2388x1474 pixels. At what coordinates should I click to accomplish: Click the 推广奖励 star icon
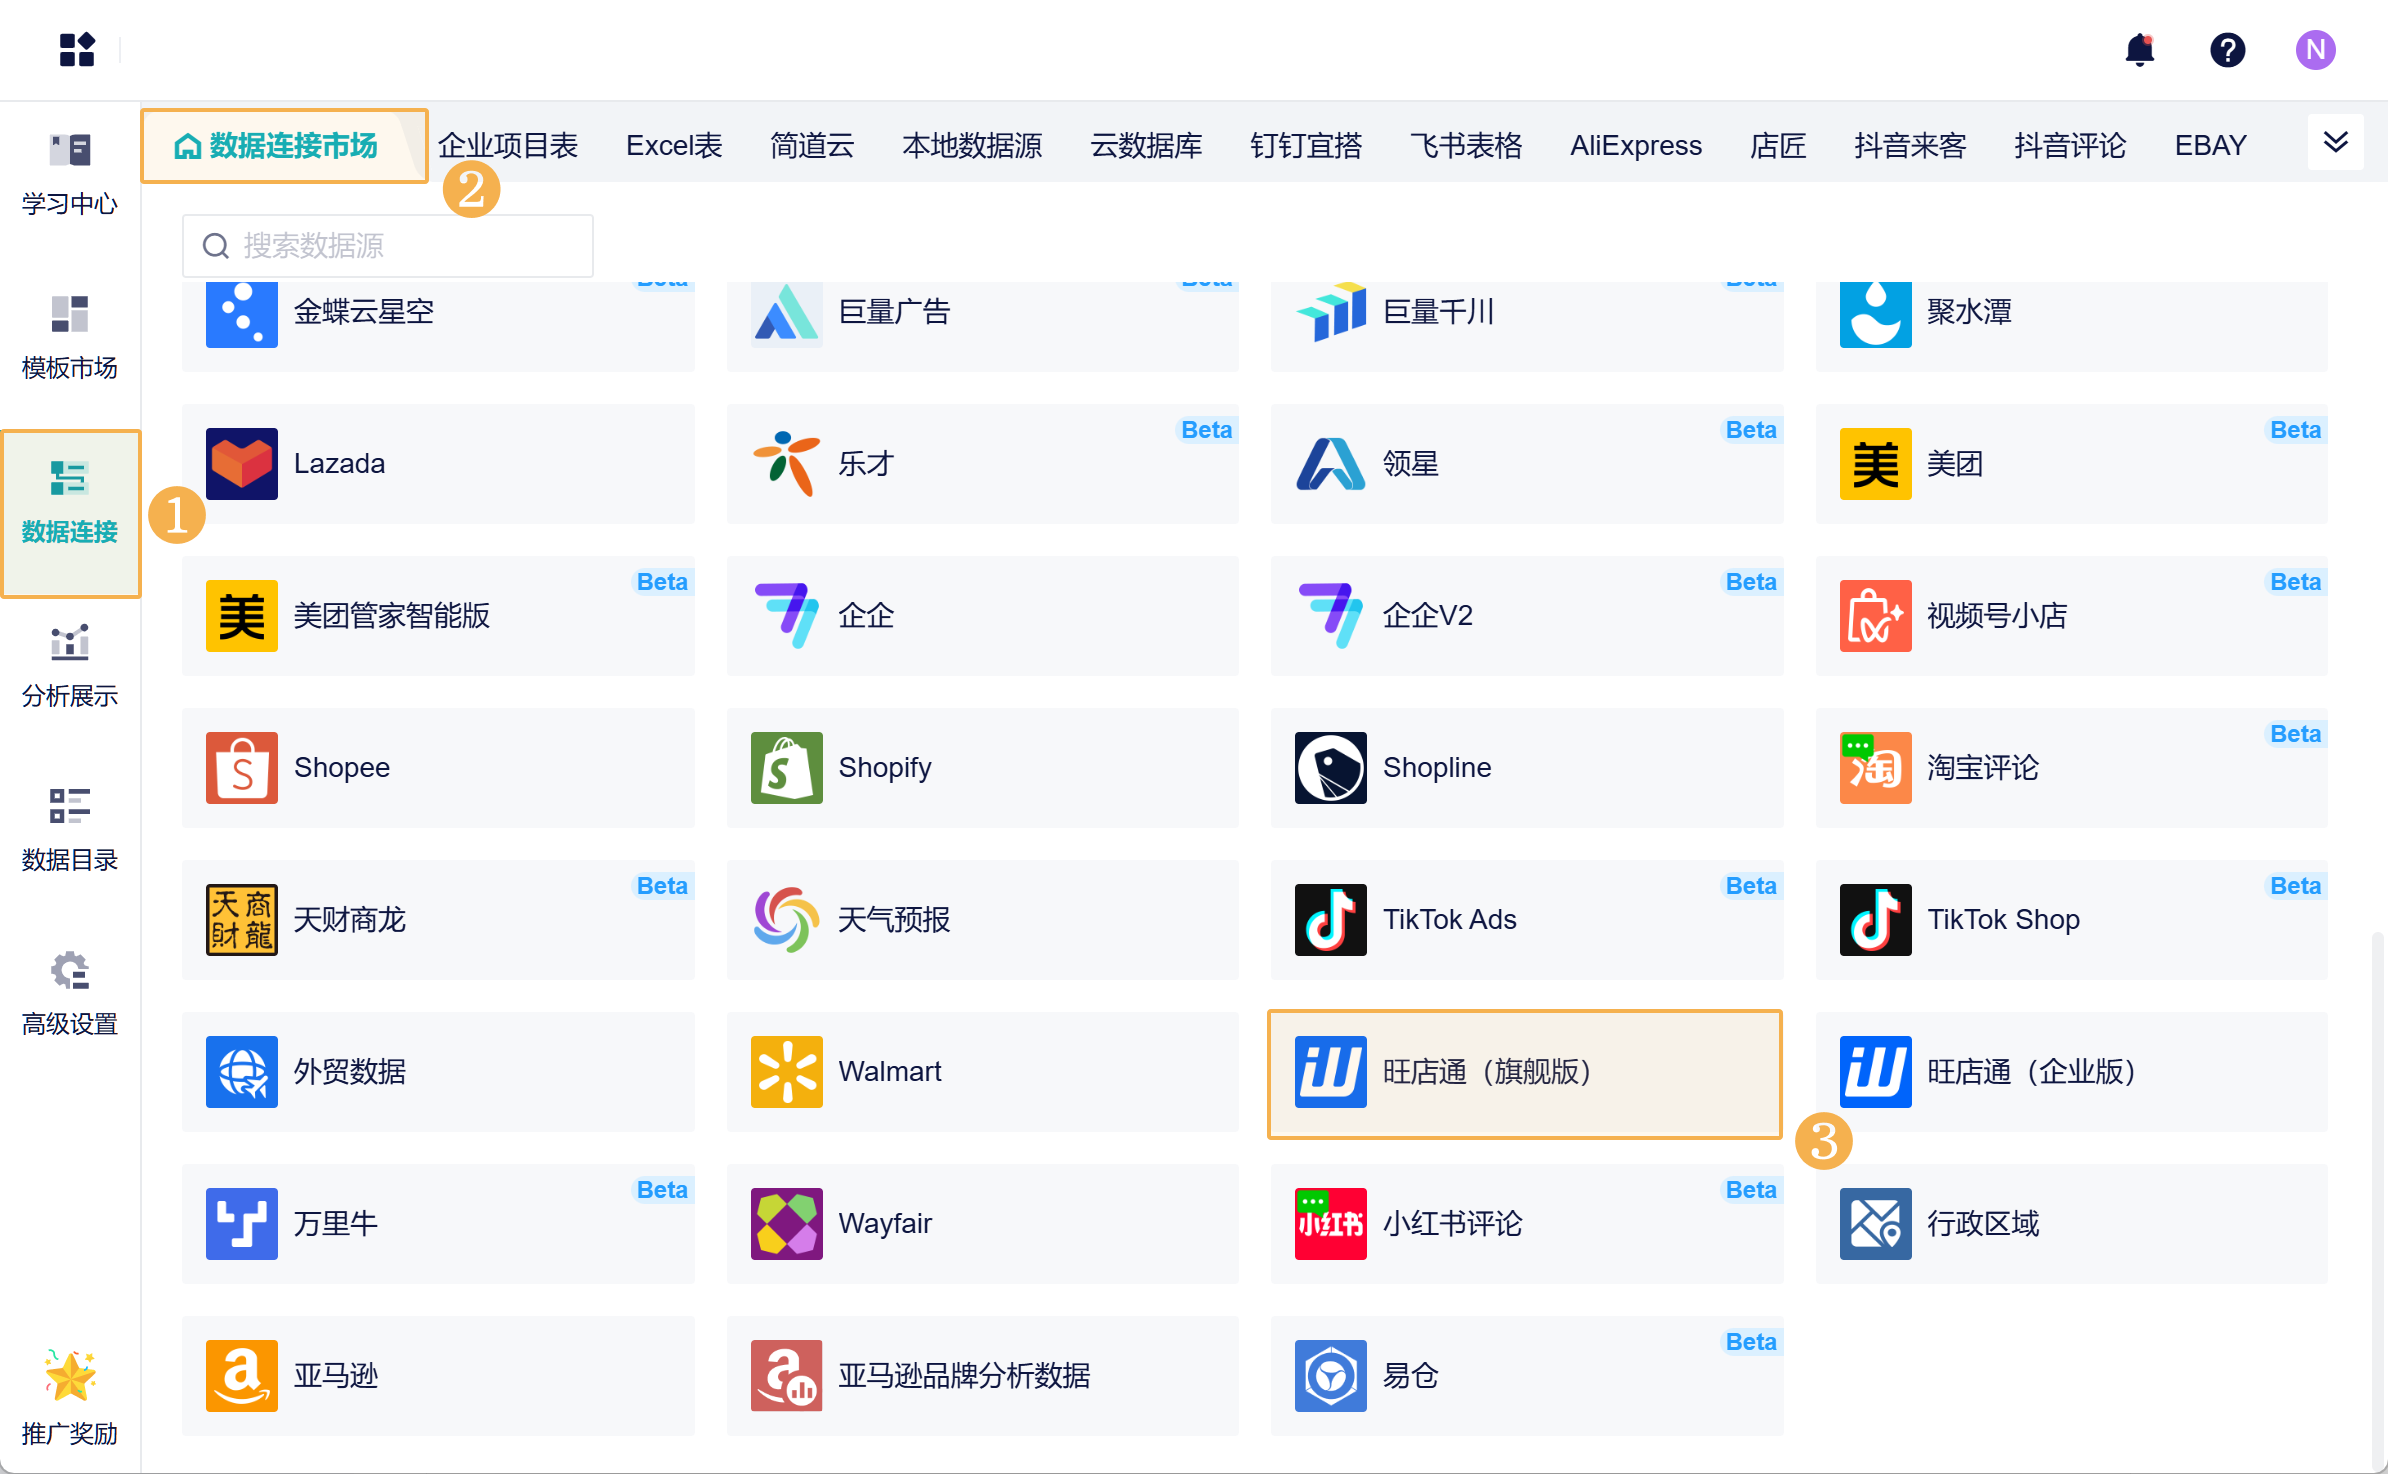coord(70,1376)
